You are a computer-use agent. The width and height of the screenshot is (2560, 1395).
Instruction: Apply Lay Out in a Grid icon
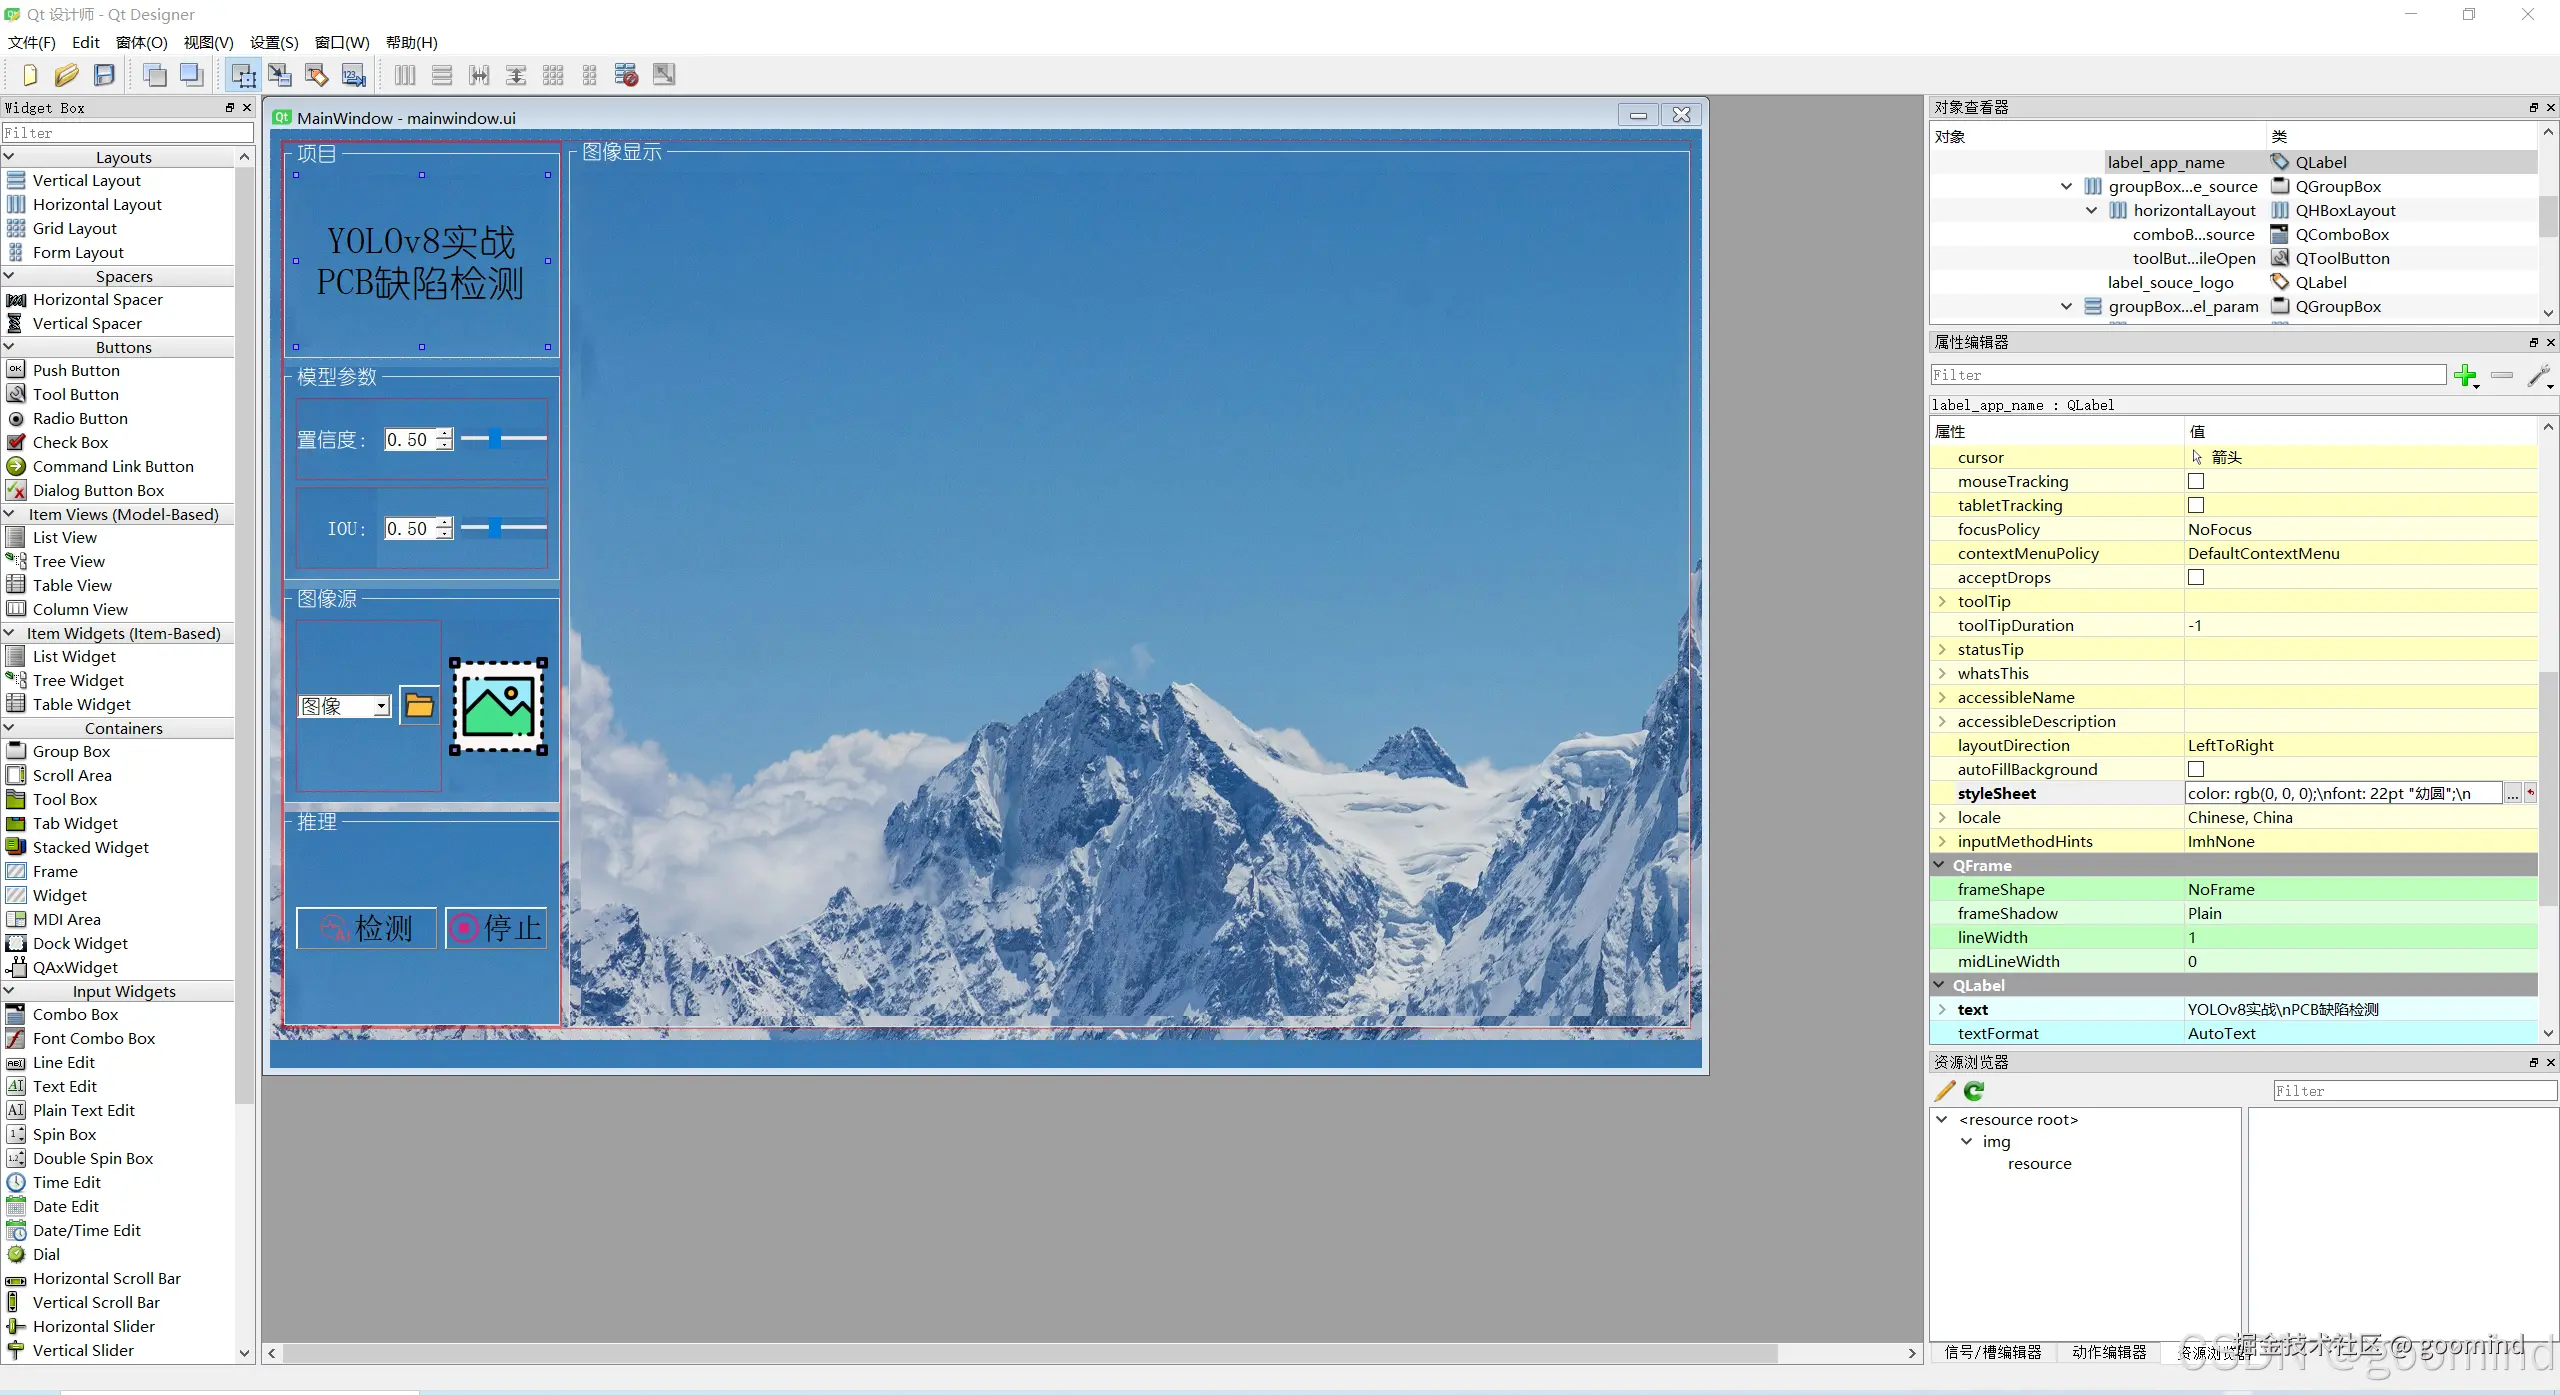553,75
